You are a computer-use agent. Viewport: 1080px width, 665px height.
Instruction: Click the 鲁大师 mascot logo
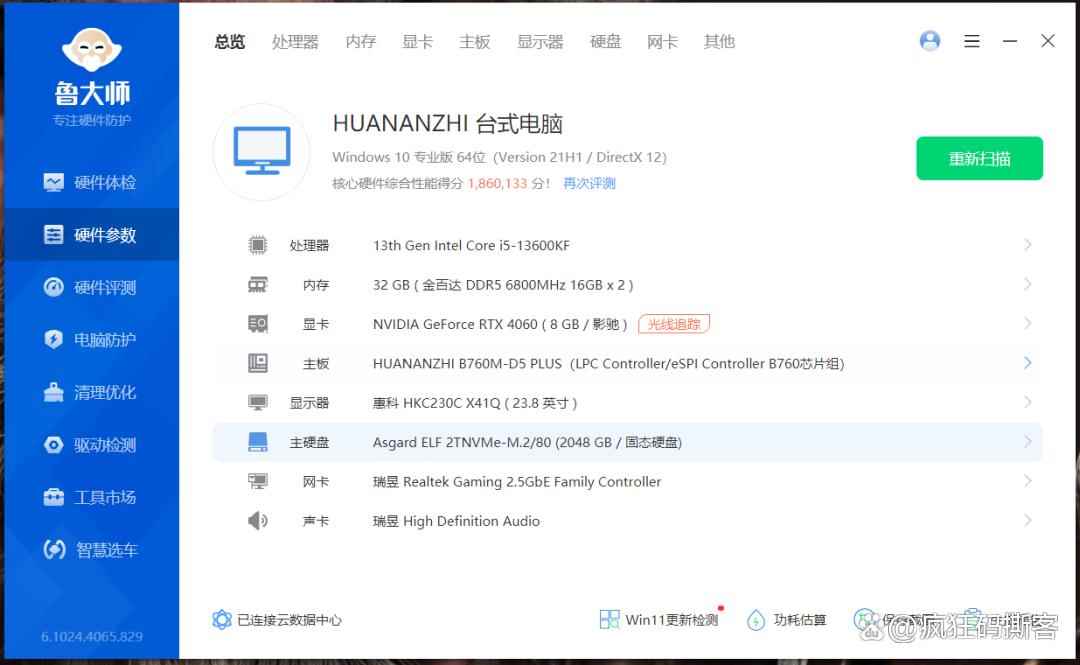pos(92,50)
